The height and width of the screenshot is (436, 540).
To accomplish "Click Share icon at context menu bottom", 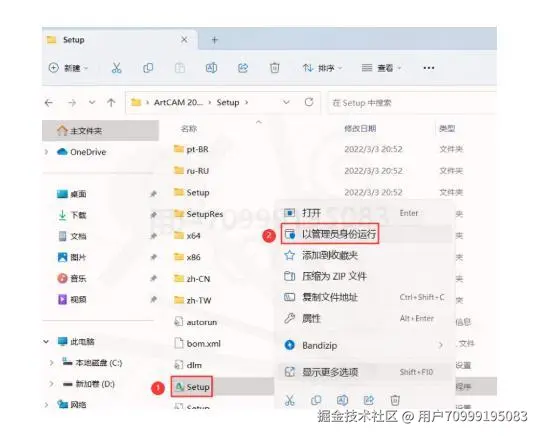I will [x=368, y=400].
